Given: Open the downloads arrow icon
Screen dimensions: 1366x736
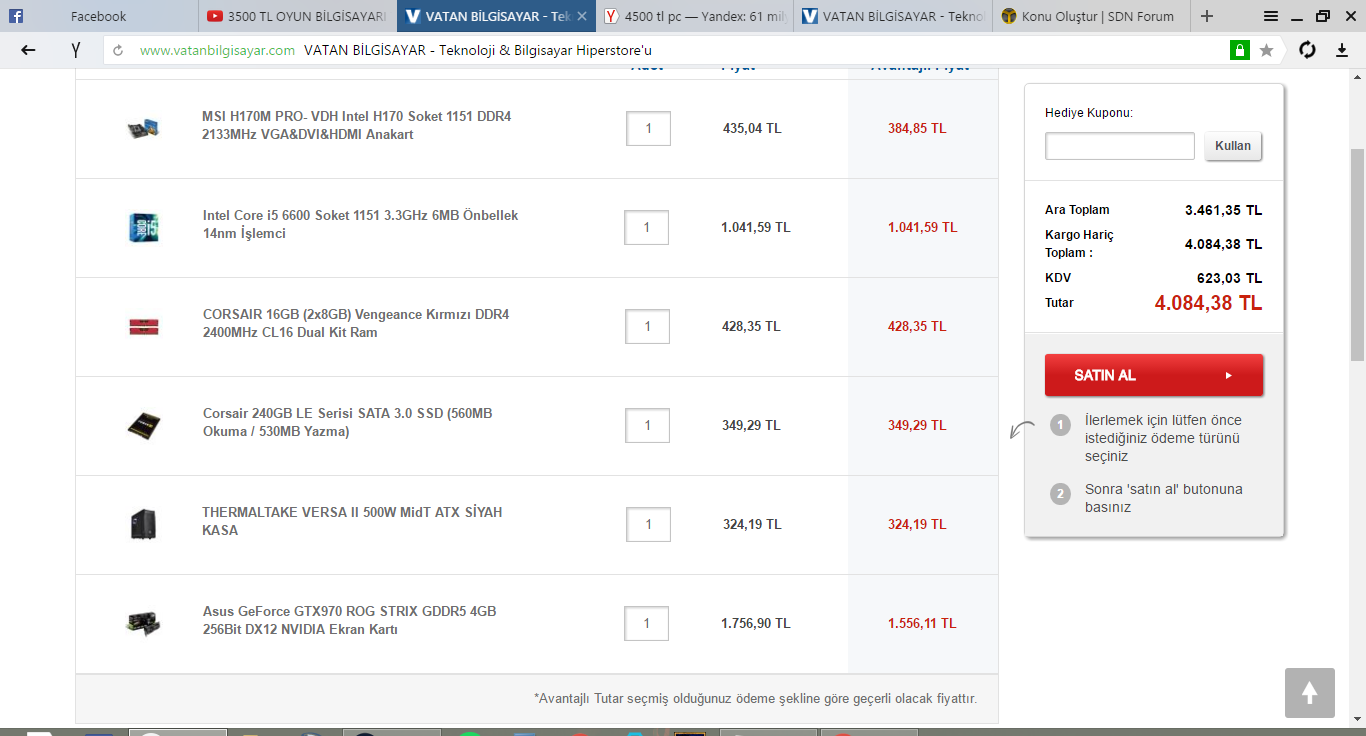Looking at the screenshot, I should click(x=1342, y=50).
